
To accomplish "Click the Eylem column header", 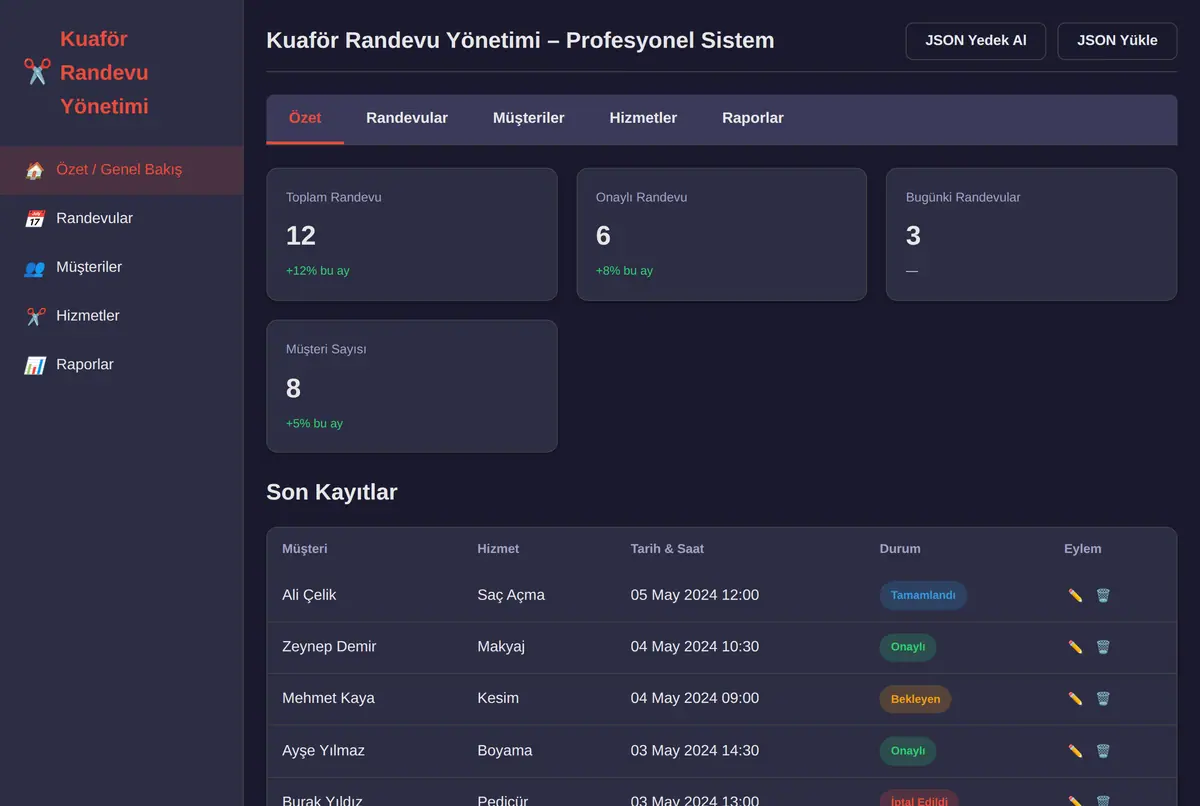I will pyautogui.click(x=1083, y=549).
